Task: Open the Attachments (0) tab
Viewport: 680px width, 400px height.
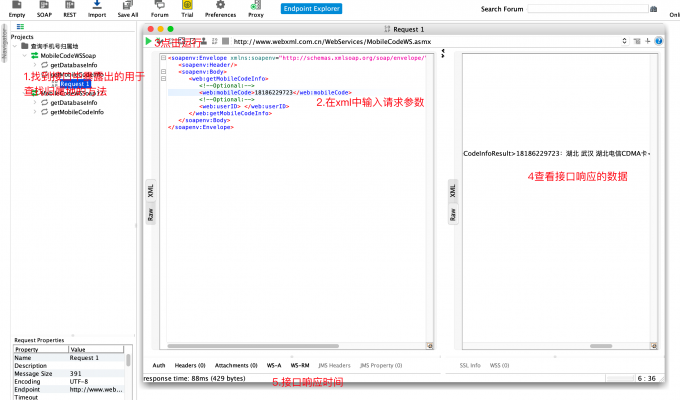Action: coord(236,365)
